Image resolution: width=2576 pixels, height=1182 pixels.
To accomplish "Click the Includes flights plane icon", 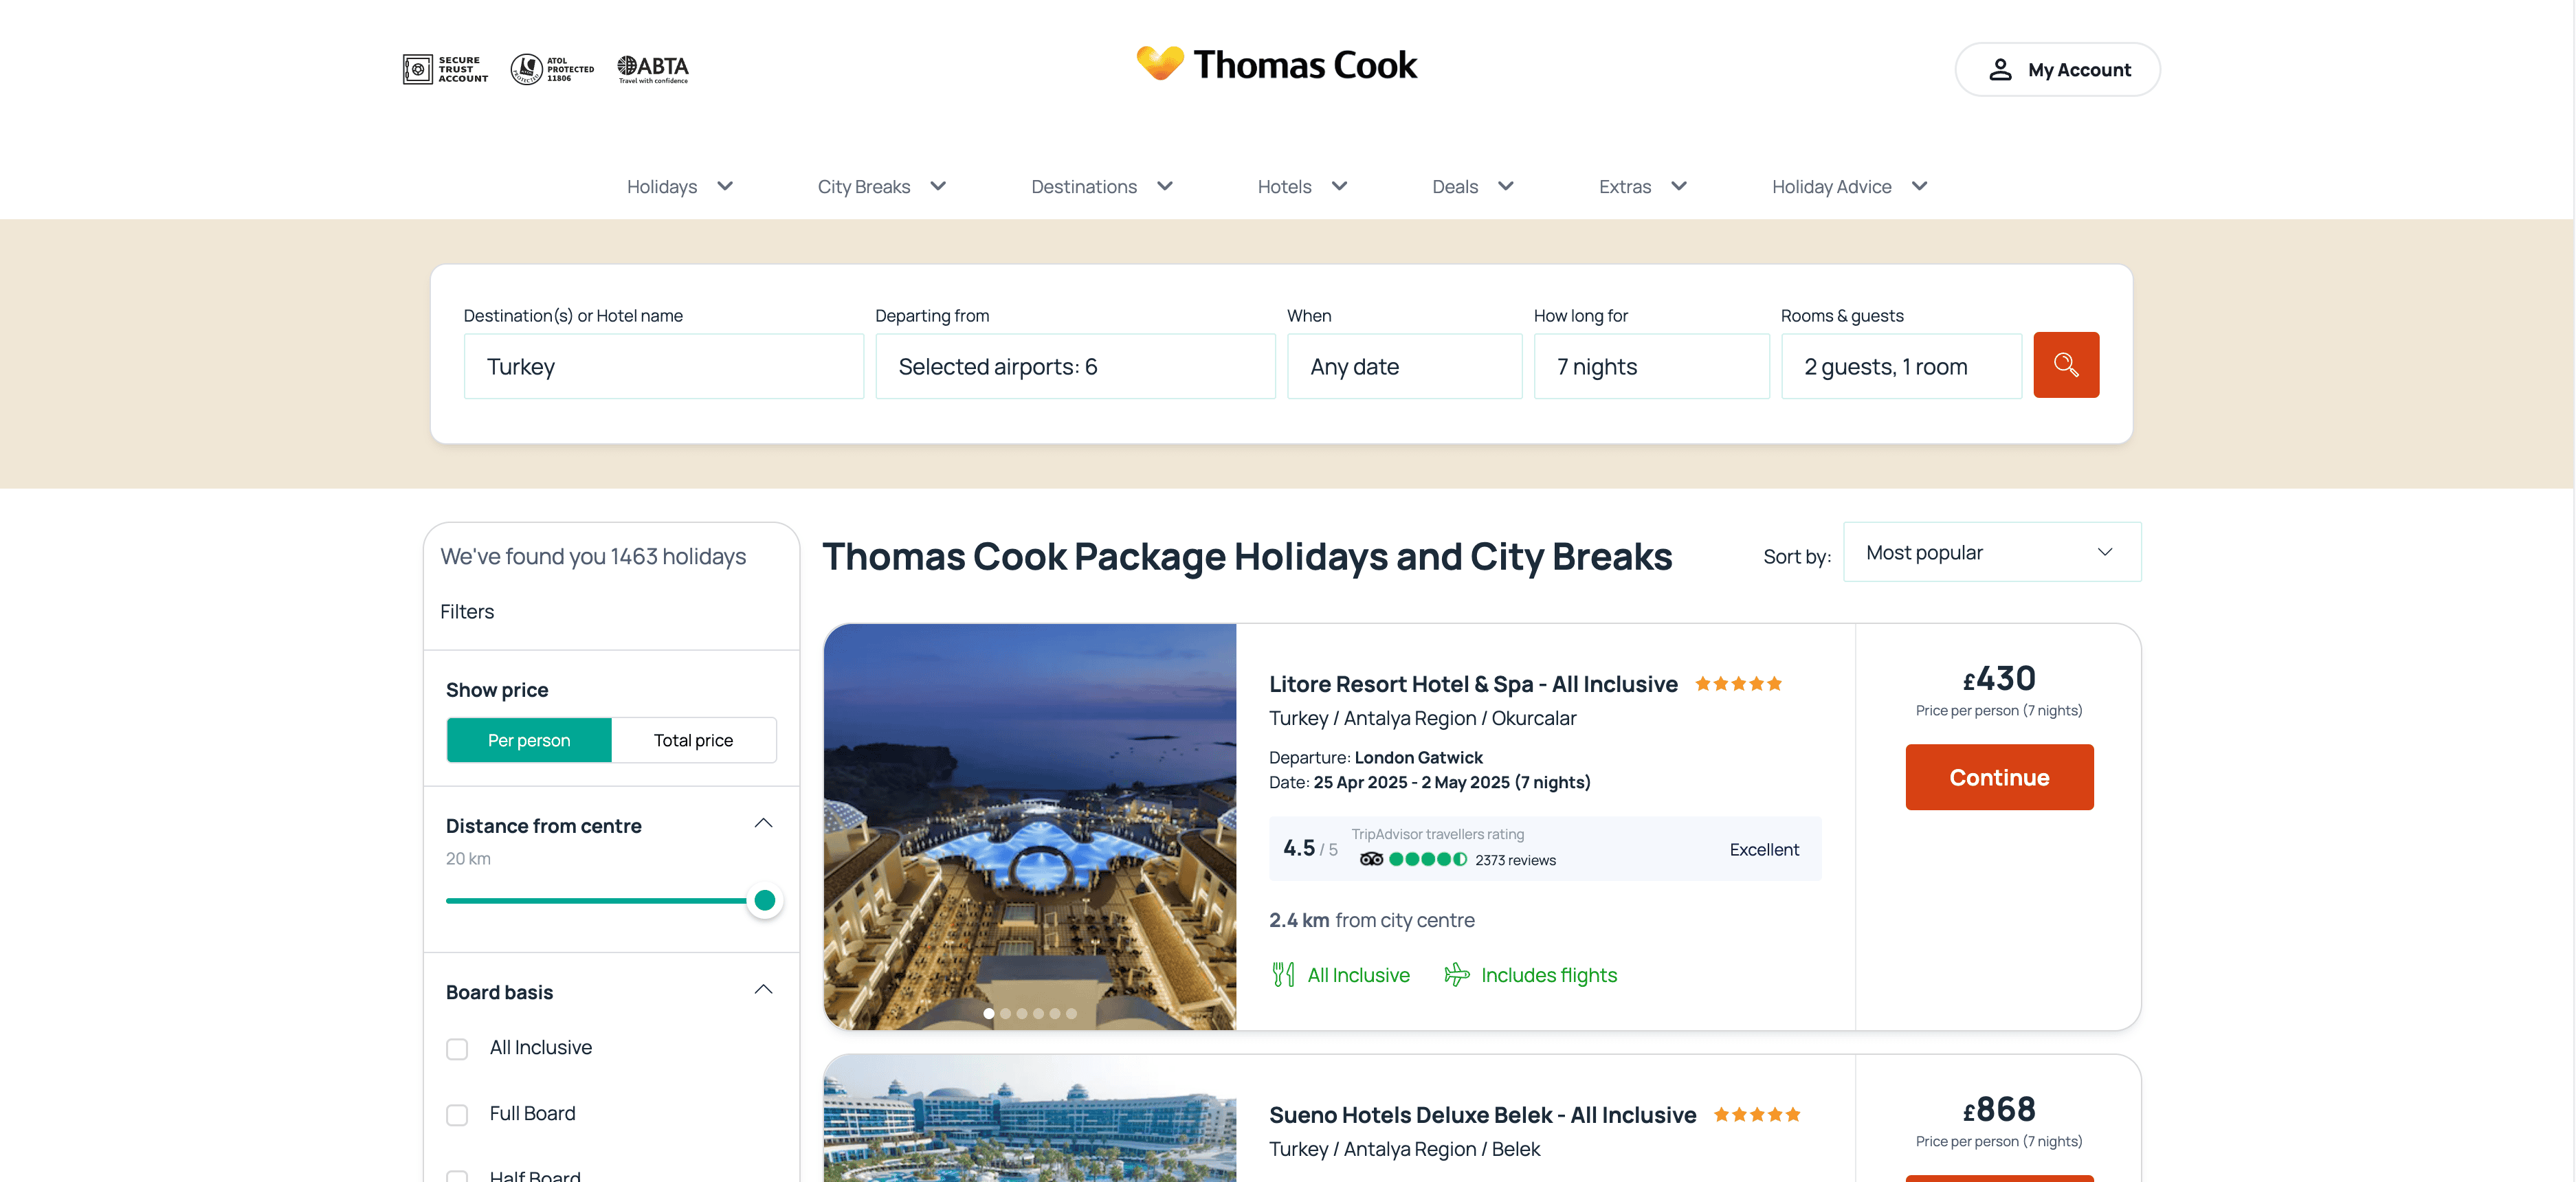I will coord(1456,974).
